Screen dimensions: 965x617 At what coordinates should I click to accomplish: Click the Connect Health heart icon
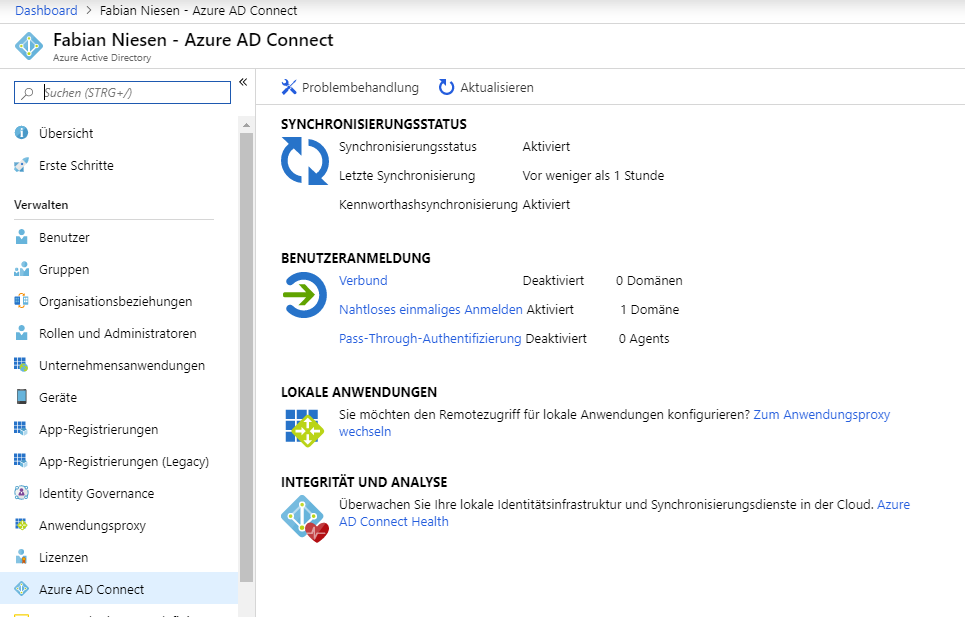click(305, 519)
